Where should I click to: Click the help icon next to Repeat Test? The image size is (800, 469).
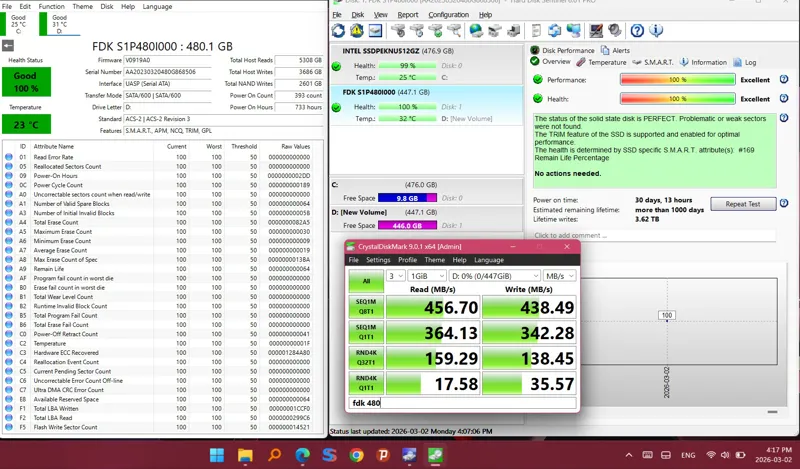pos(784,204)
